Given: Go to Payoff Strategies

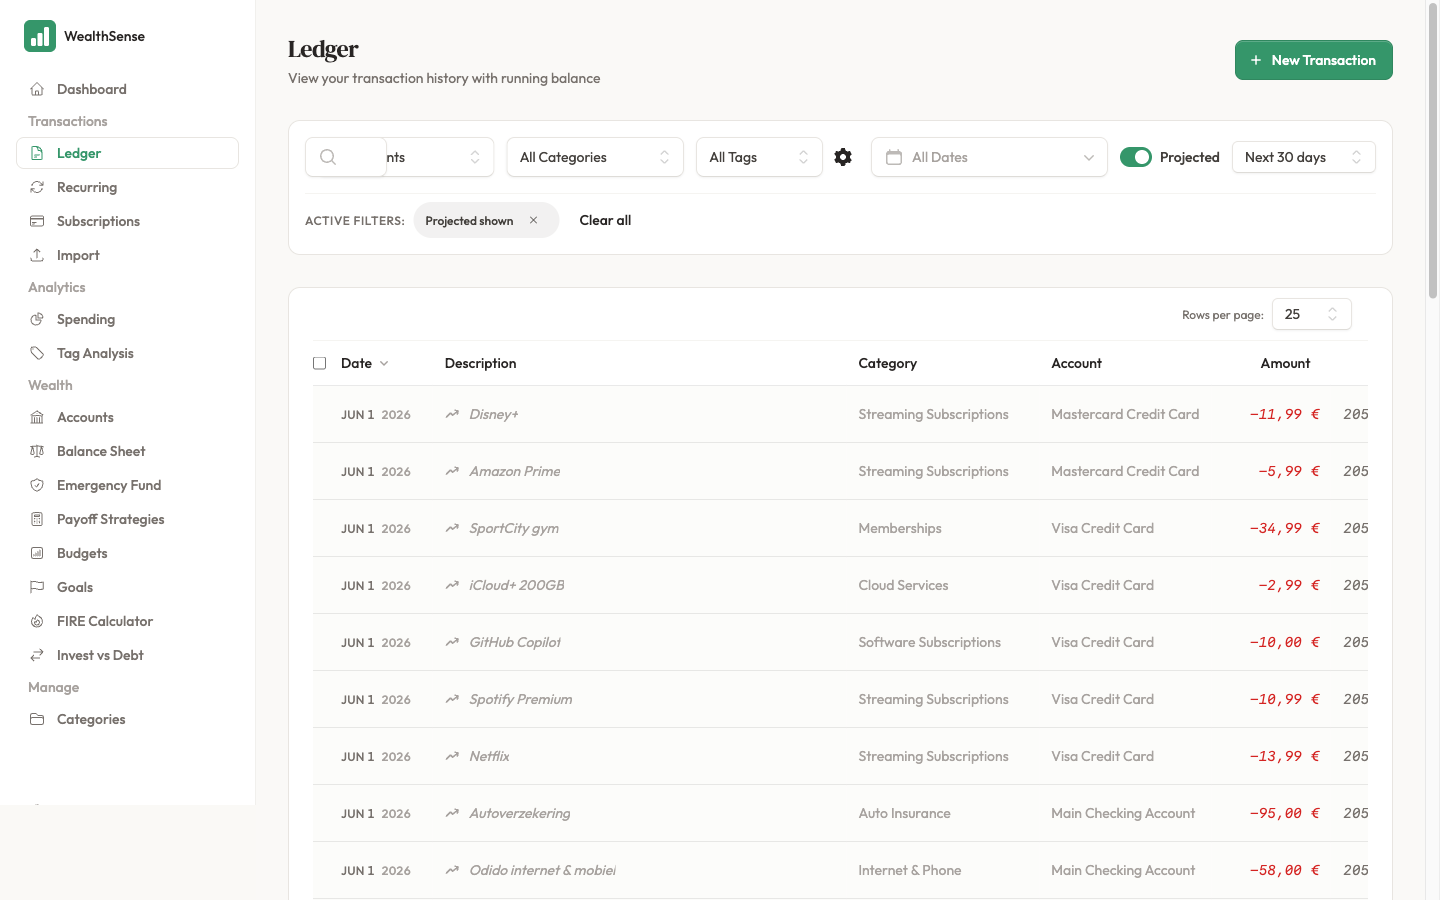Looking at the screenshot, I should tap(127, 519).
